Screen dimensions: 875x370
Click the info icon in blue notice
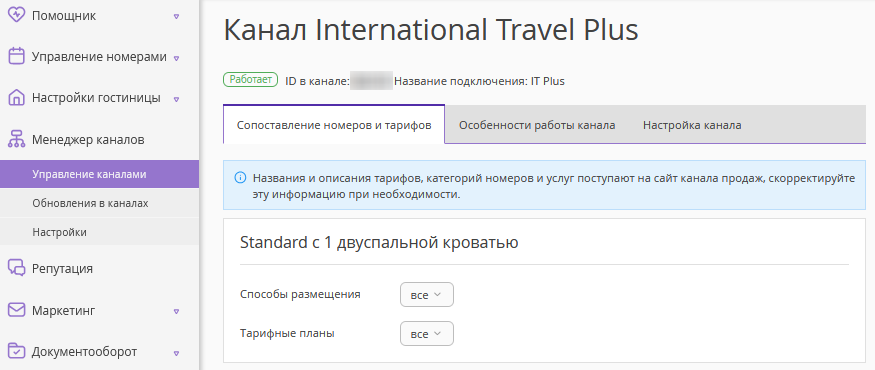point(240,178)
